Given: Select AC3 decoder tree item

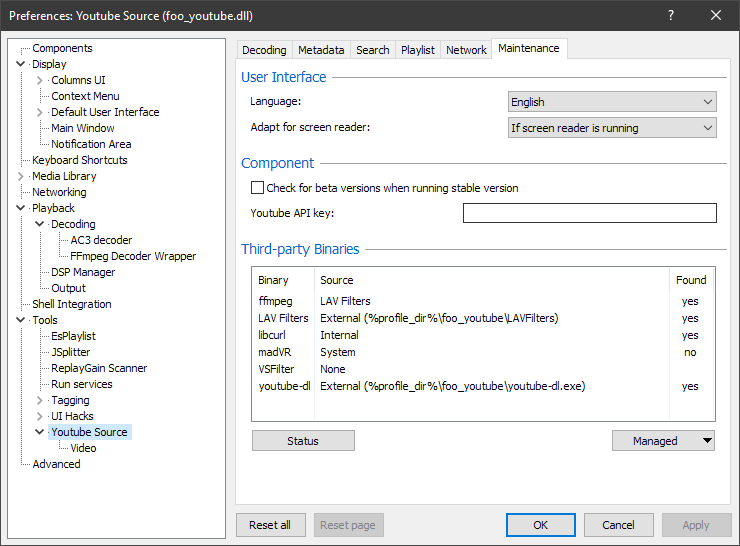Looking at the screenshot, I should click(101, 240).
